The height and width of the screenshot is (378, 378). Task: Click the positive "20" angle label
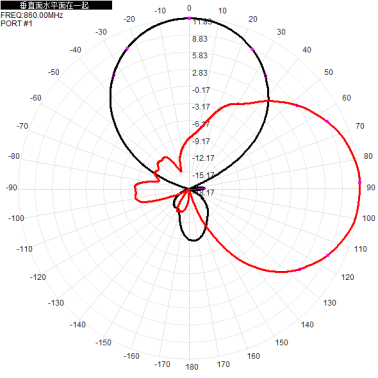[253, 19]
